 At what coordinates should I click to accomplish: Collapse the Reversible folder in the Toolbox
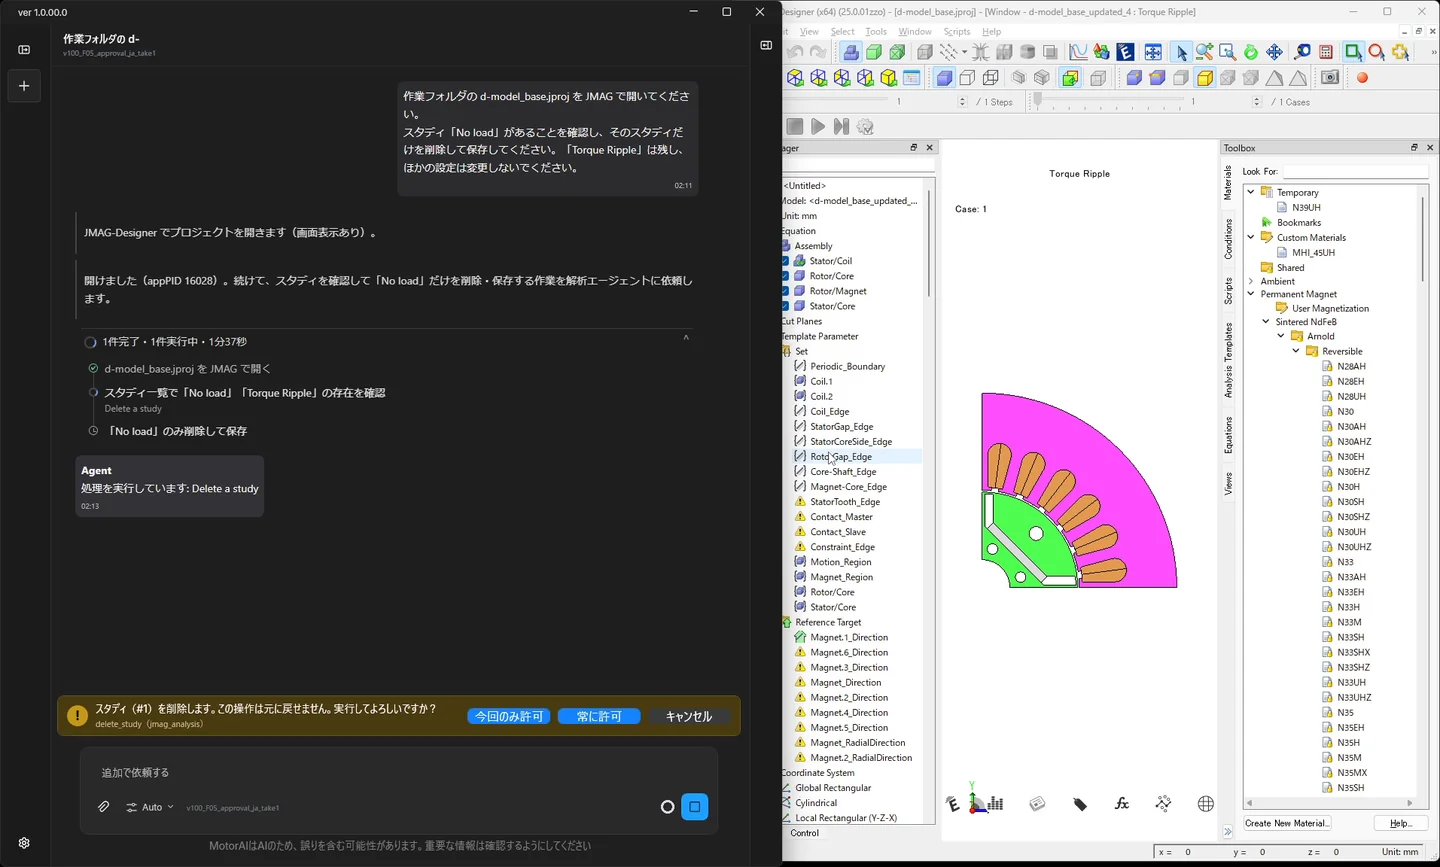[1296, 352]
